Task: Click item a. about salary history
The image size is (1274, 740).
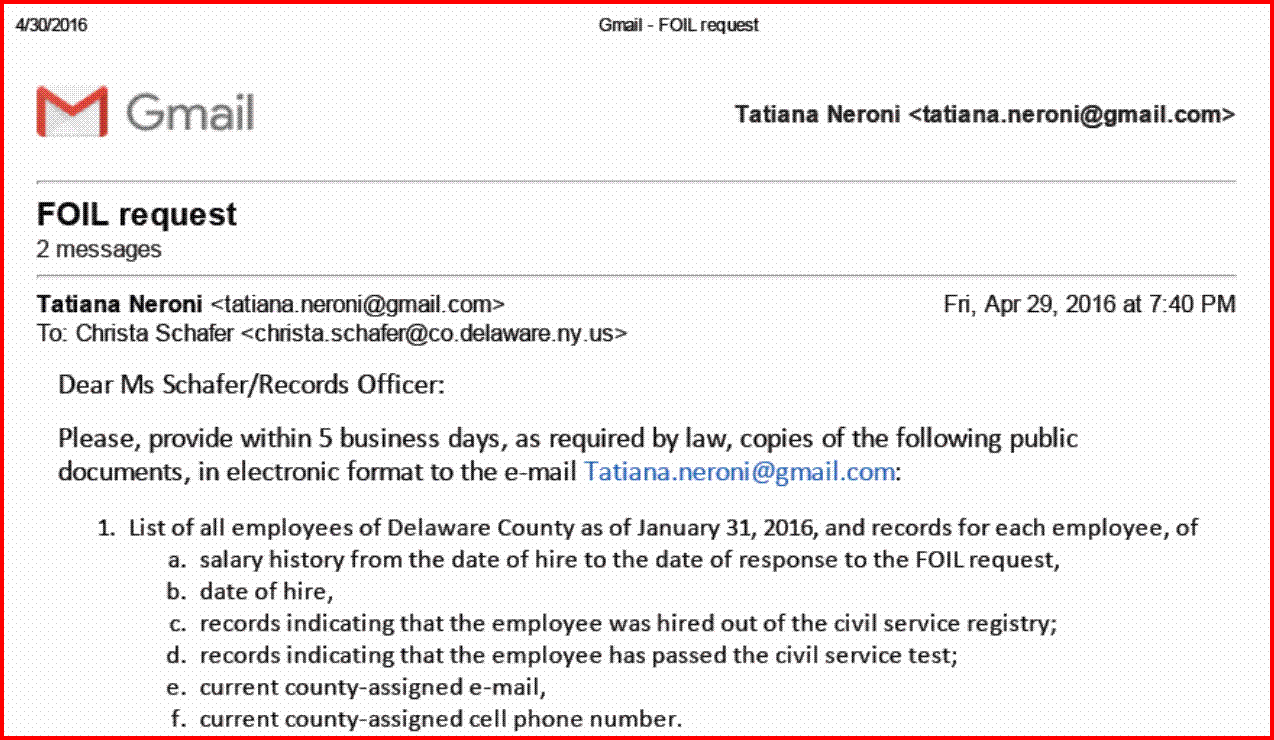Action: (x=629, y=559)
